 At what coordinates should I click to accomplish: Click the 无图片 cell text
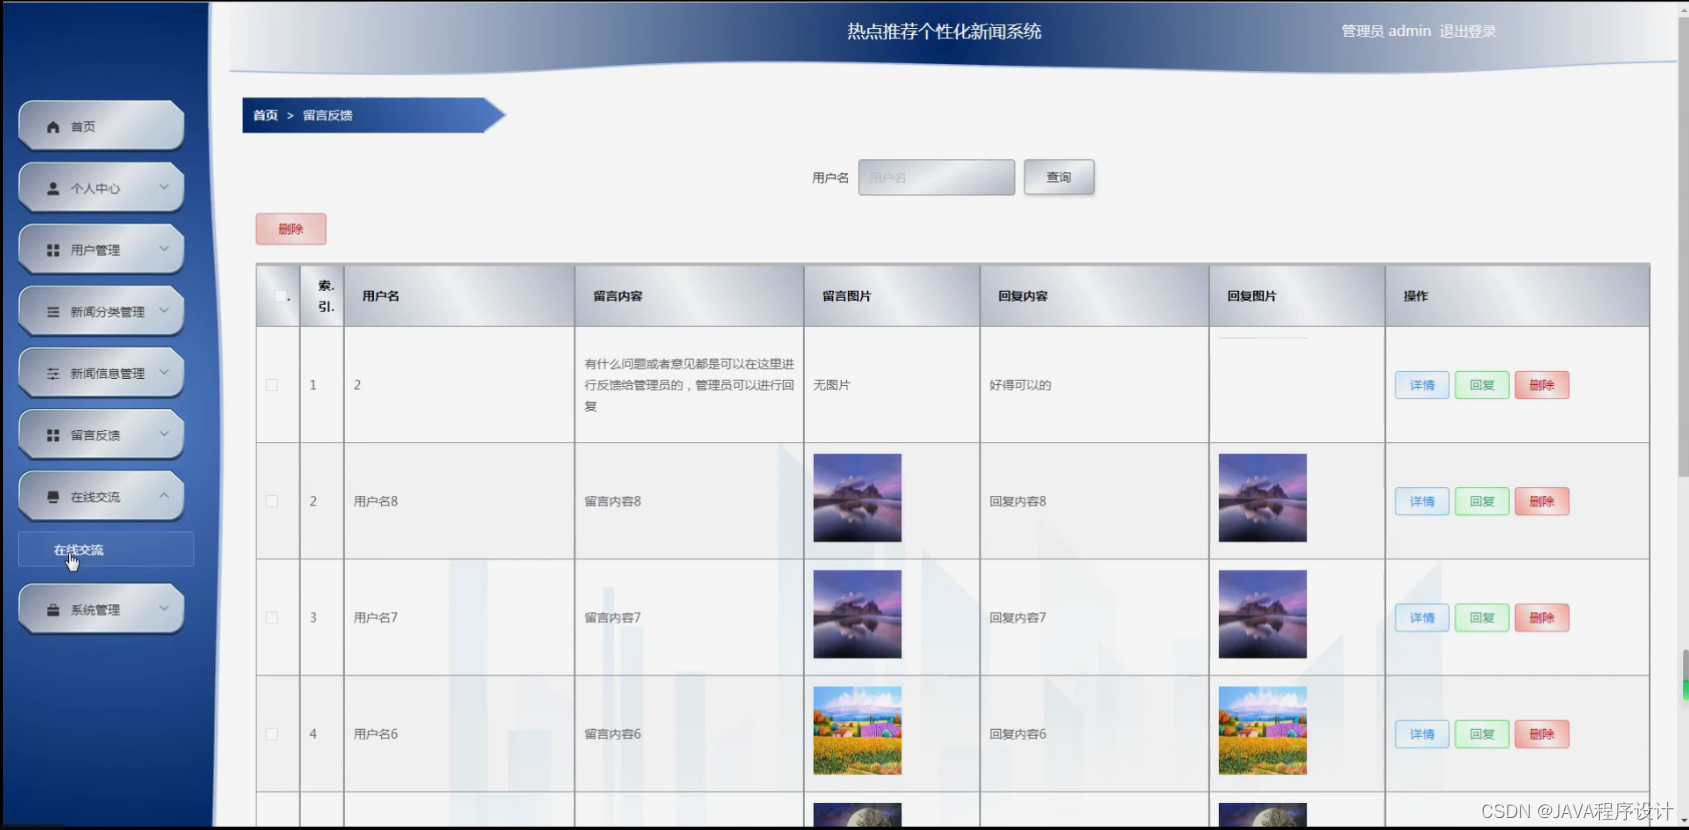(832, 385)
